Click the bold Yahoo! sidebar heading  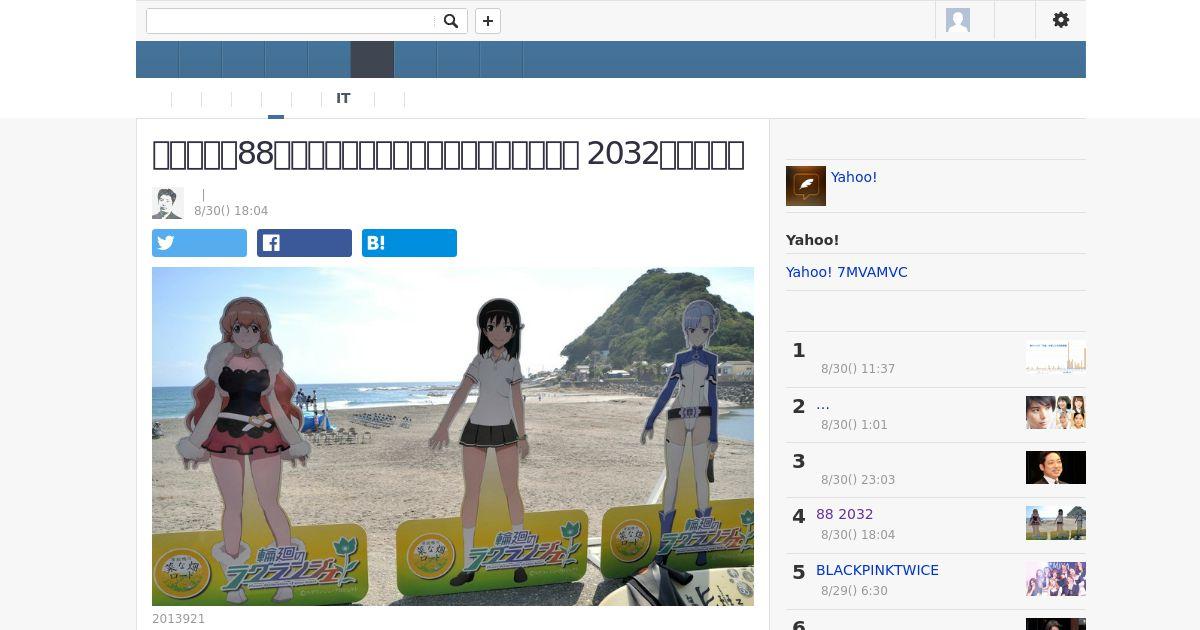click(812, 240)
